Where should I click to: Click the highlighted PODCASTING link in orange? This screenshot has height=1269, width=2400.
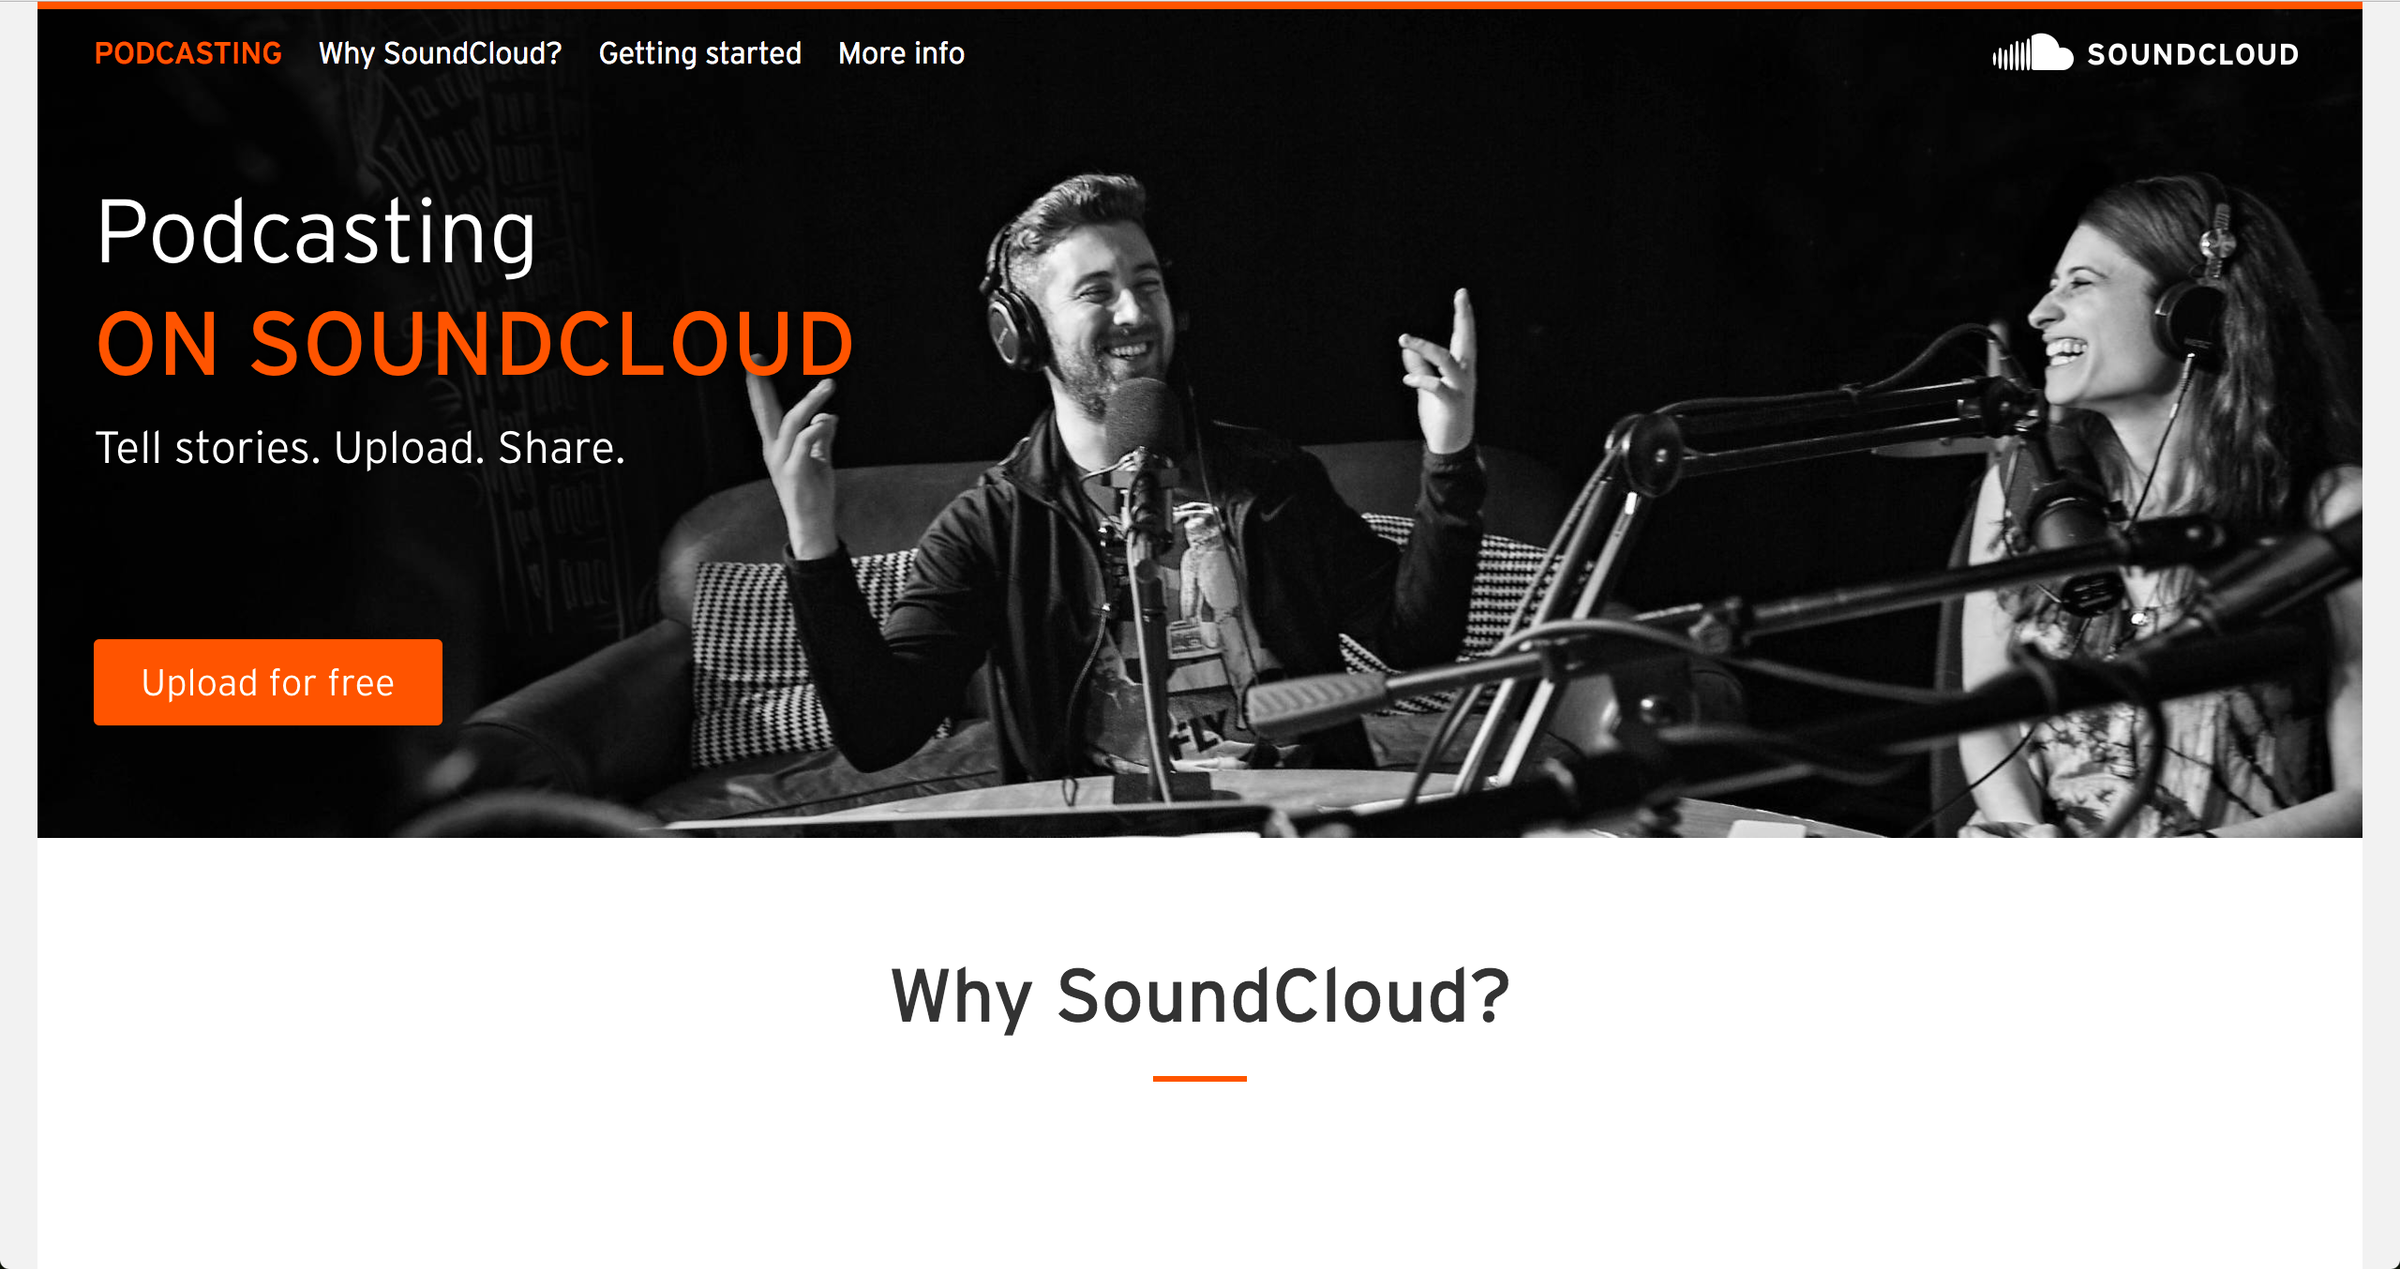(188, 53)
